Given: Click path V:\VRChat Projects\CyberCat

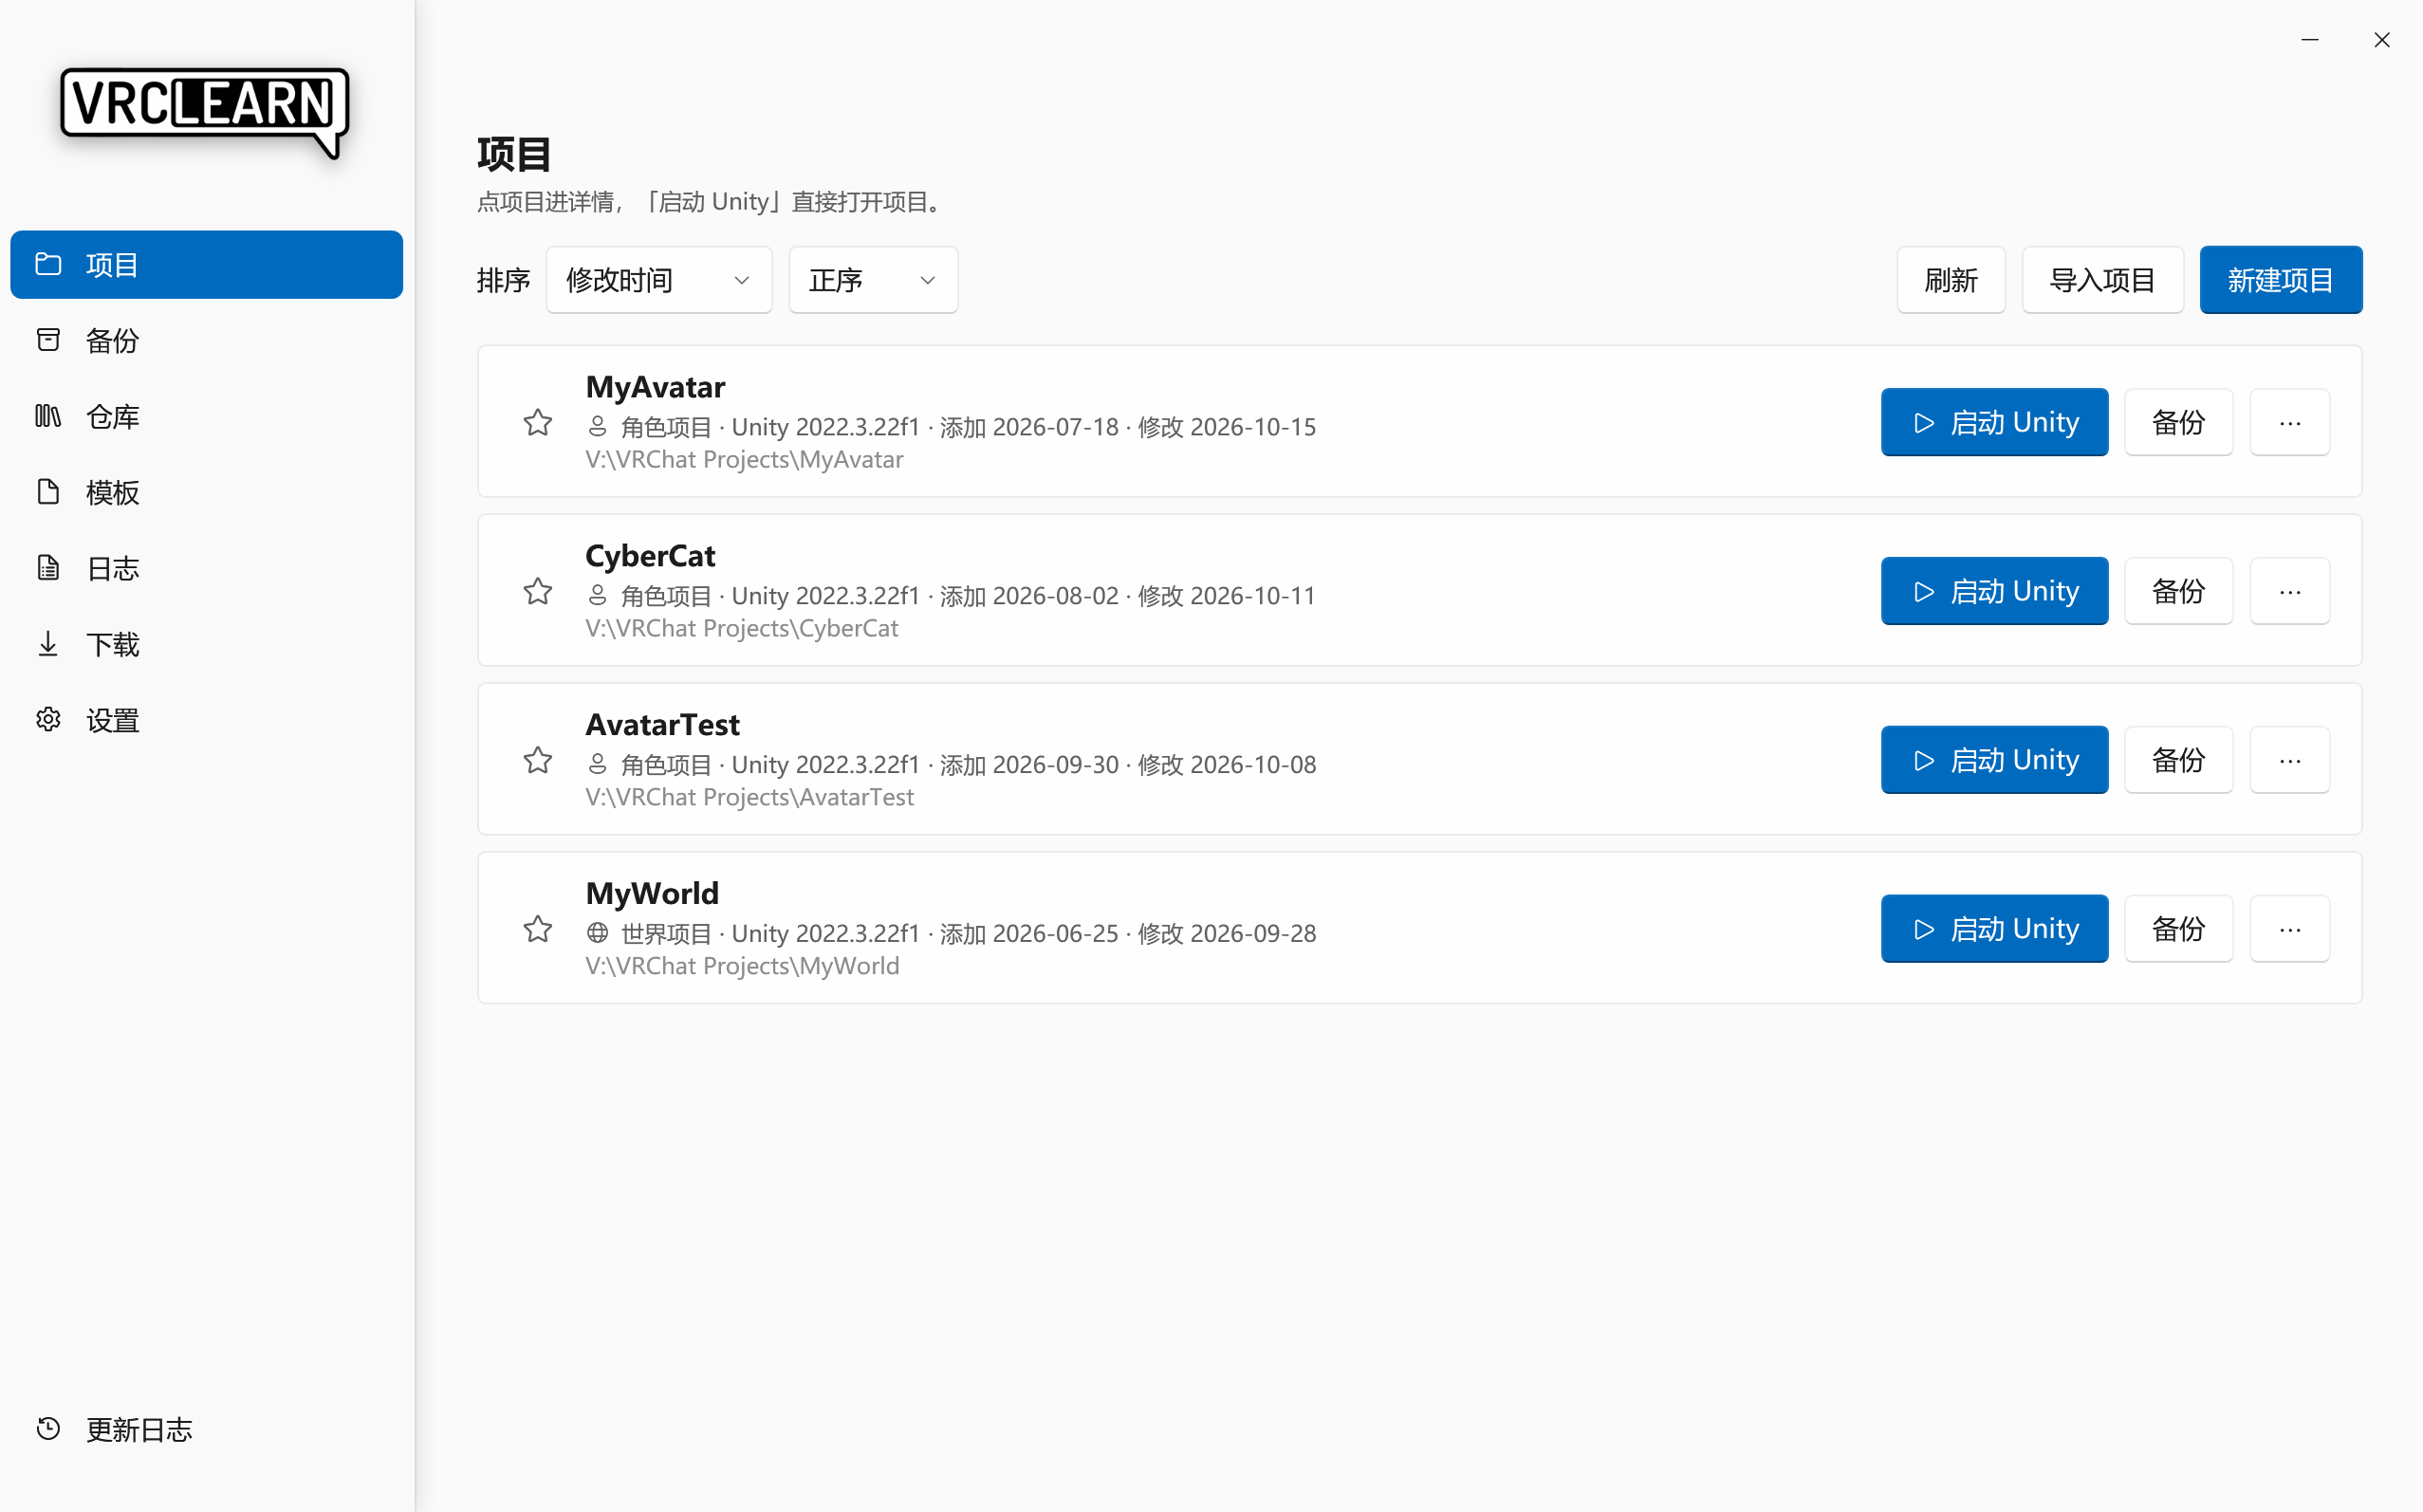Looking at the screenshot, I should click(742, 629).
